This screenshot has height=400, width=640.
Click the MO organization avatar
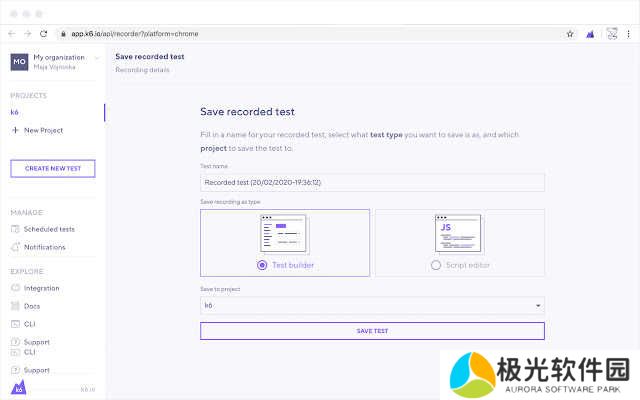[x=19, y=62]
